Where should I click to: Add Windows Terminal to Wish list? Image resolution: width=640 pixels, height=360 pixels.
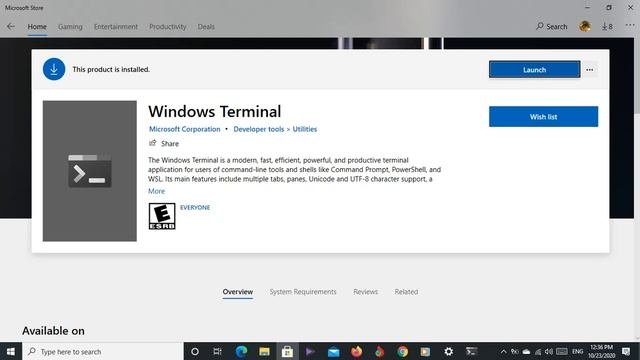(x=543, y=117)
